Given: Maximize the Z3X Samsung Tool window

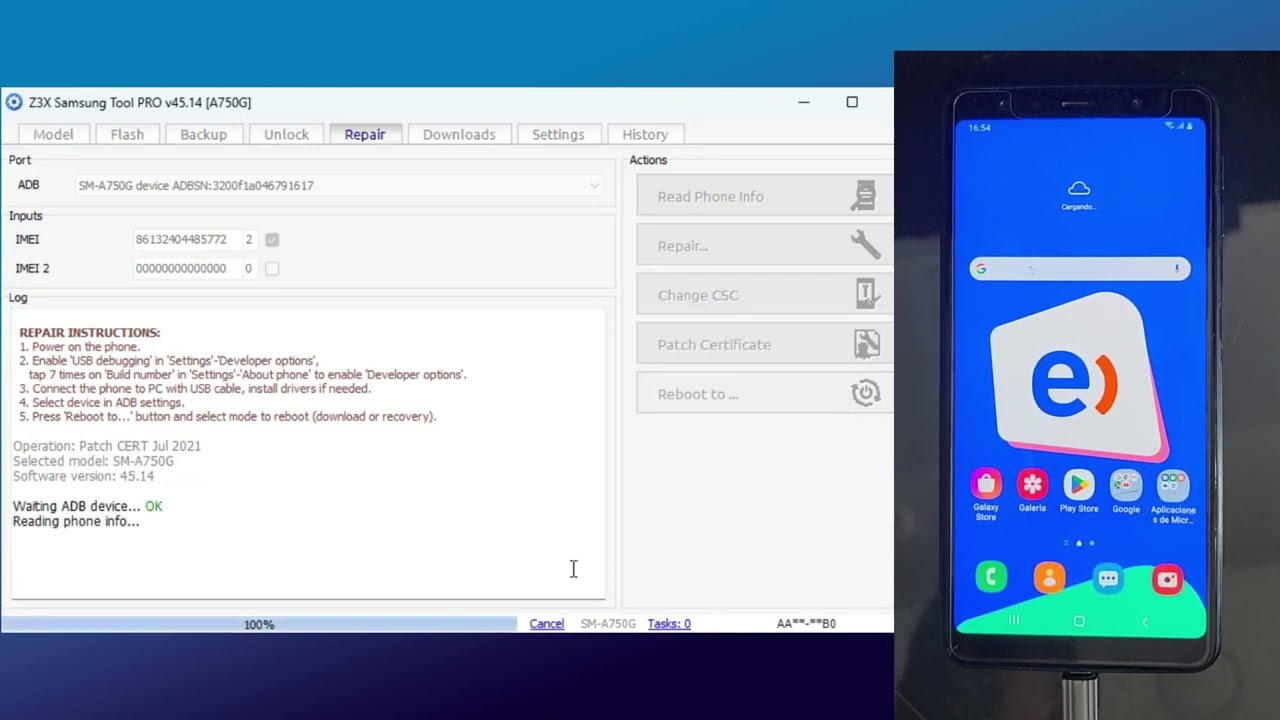Looking at the screenshot, I should [852, 102].
